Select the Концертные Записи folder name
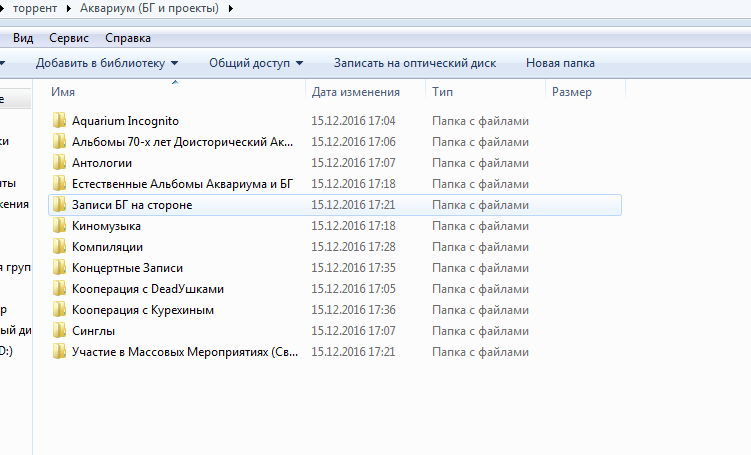 127,268
